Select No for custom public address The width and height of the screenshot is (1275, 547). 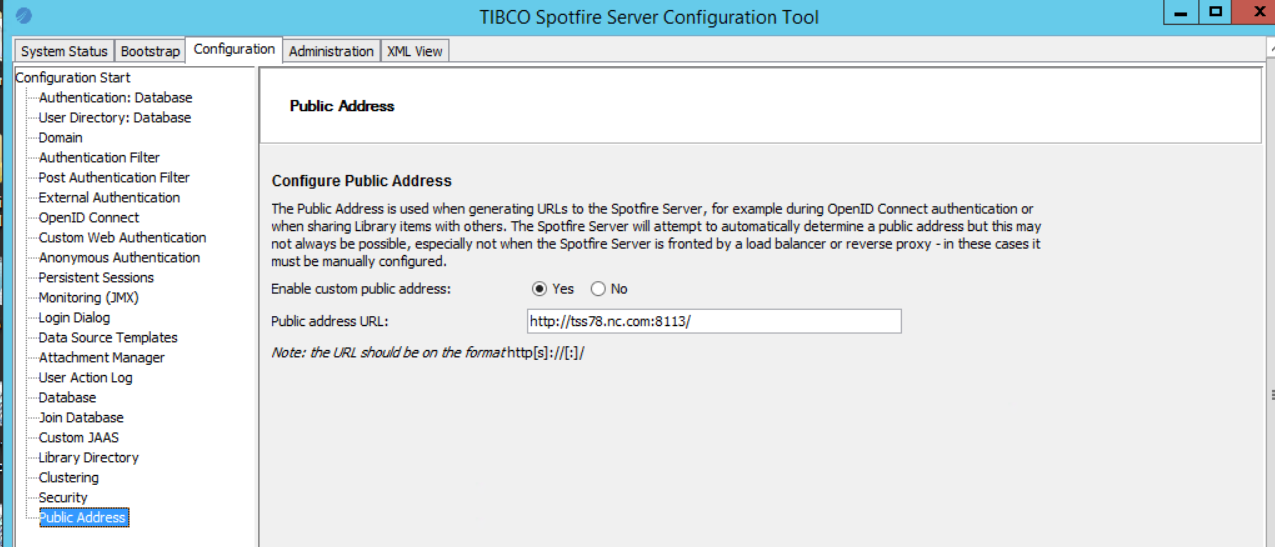coord(598,289)
